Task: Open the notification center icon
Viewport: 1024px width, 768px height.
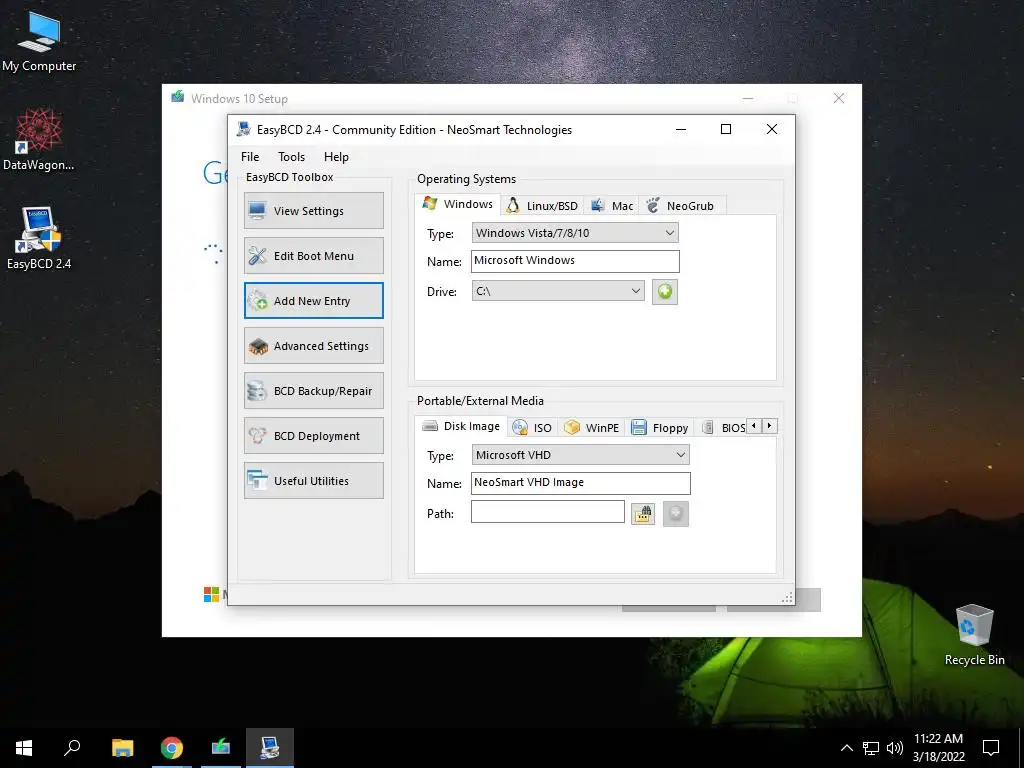Action: (991, 748)
